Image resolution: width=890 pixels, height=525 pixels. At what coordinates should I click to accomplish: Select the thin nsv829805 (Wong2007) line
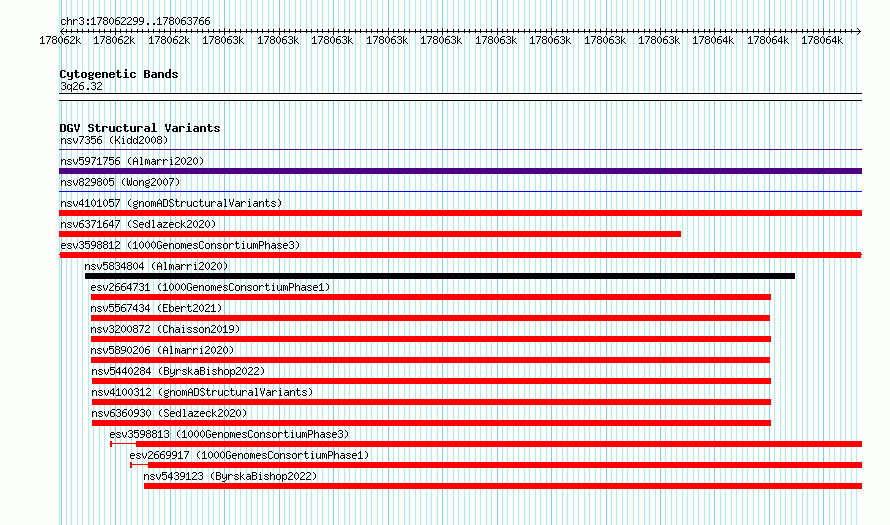[x=460, y=192]
